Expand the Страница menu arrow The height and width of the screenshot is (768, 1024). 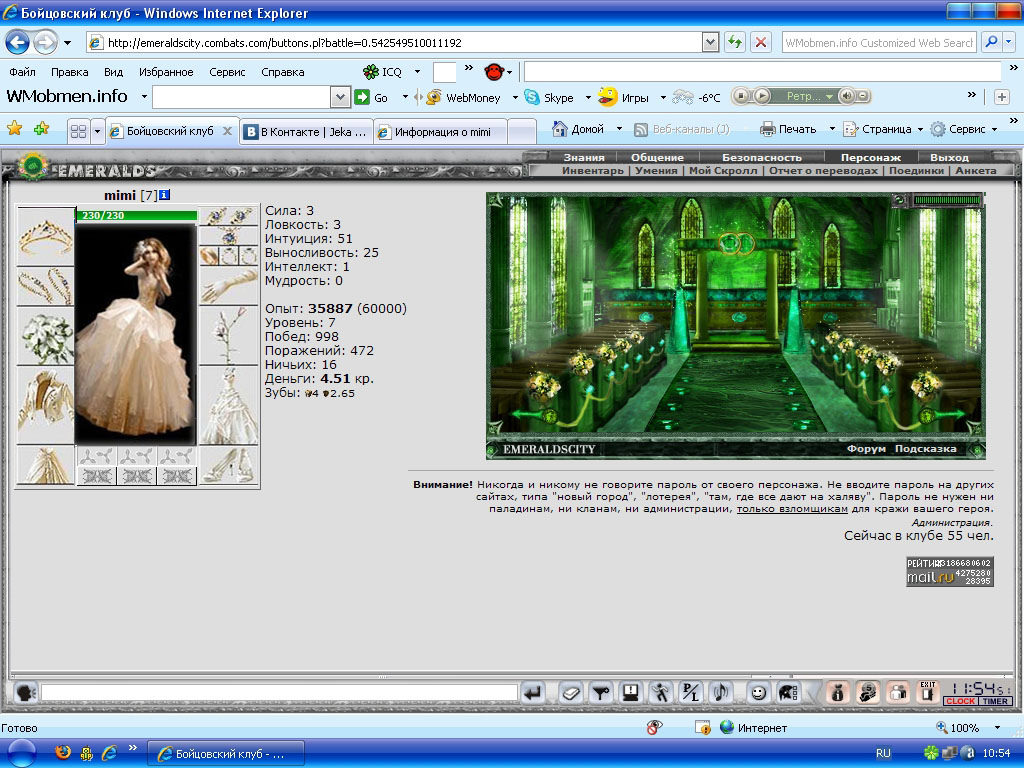[920, 129]
